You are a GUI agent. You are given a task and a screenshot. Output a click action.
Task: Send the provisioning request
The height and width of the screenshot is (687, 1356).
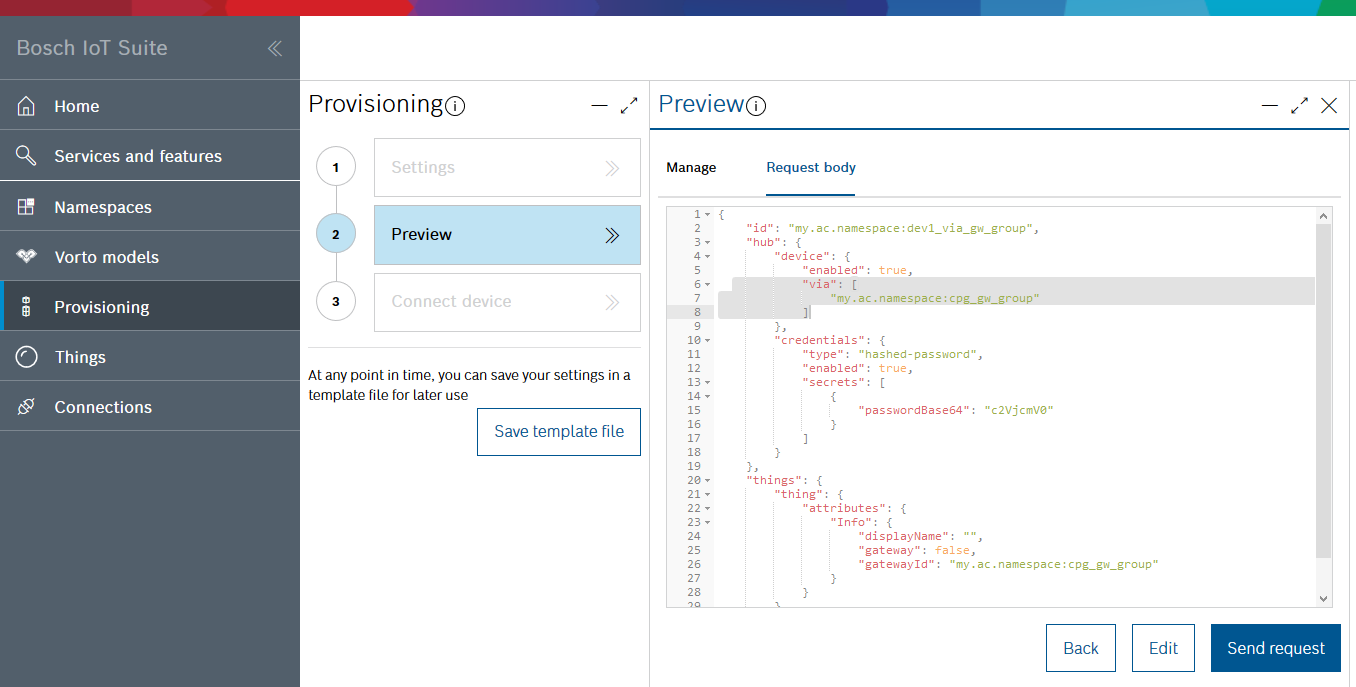tap(1276, 648)
